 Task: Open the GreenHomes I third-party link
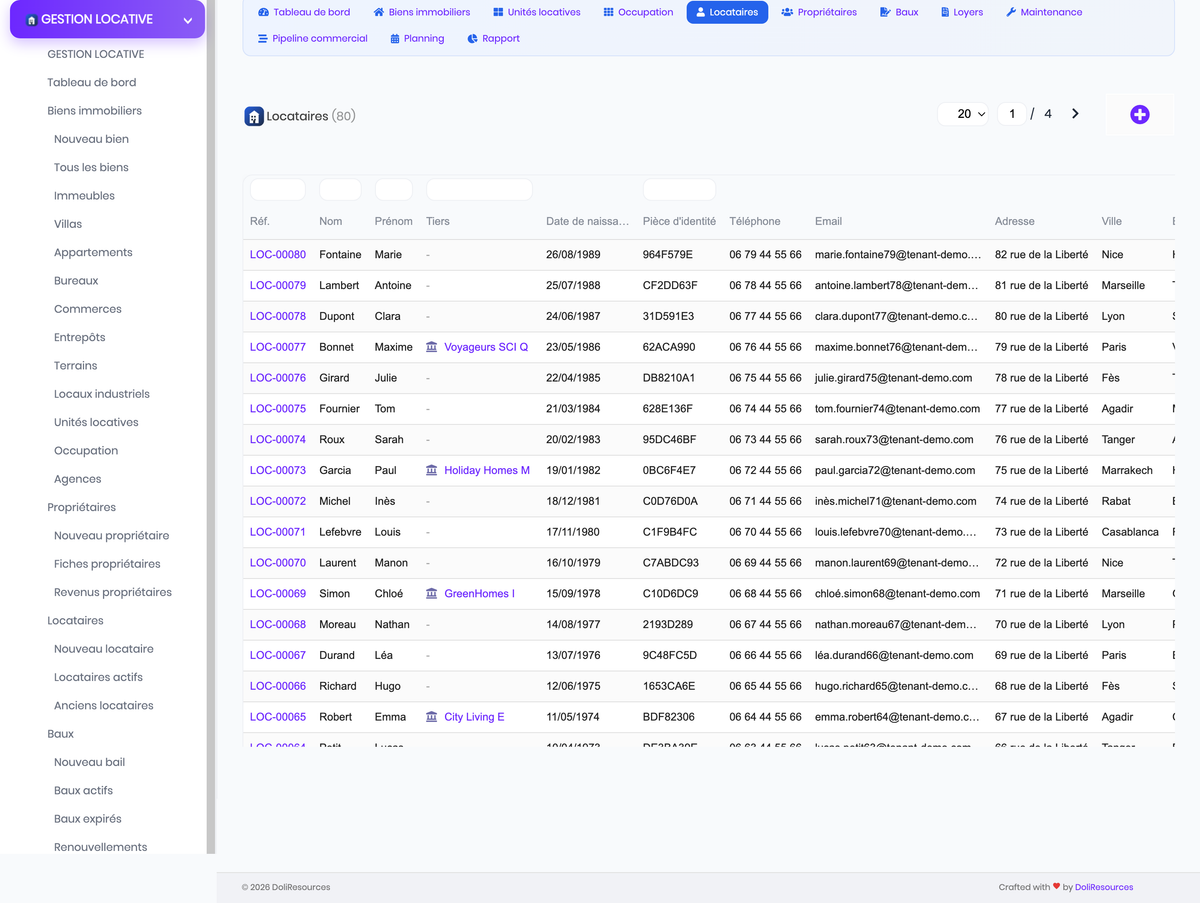click(x=479, y=594)
